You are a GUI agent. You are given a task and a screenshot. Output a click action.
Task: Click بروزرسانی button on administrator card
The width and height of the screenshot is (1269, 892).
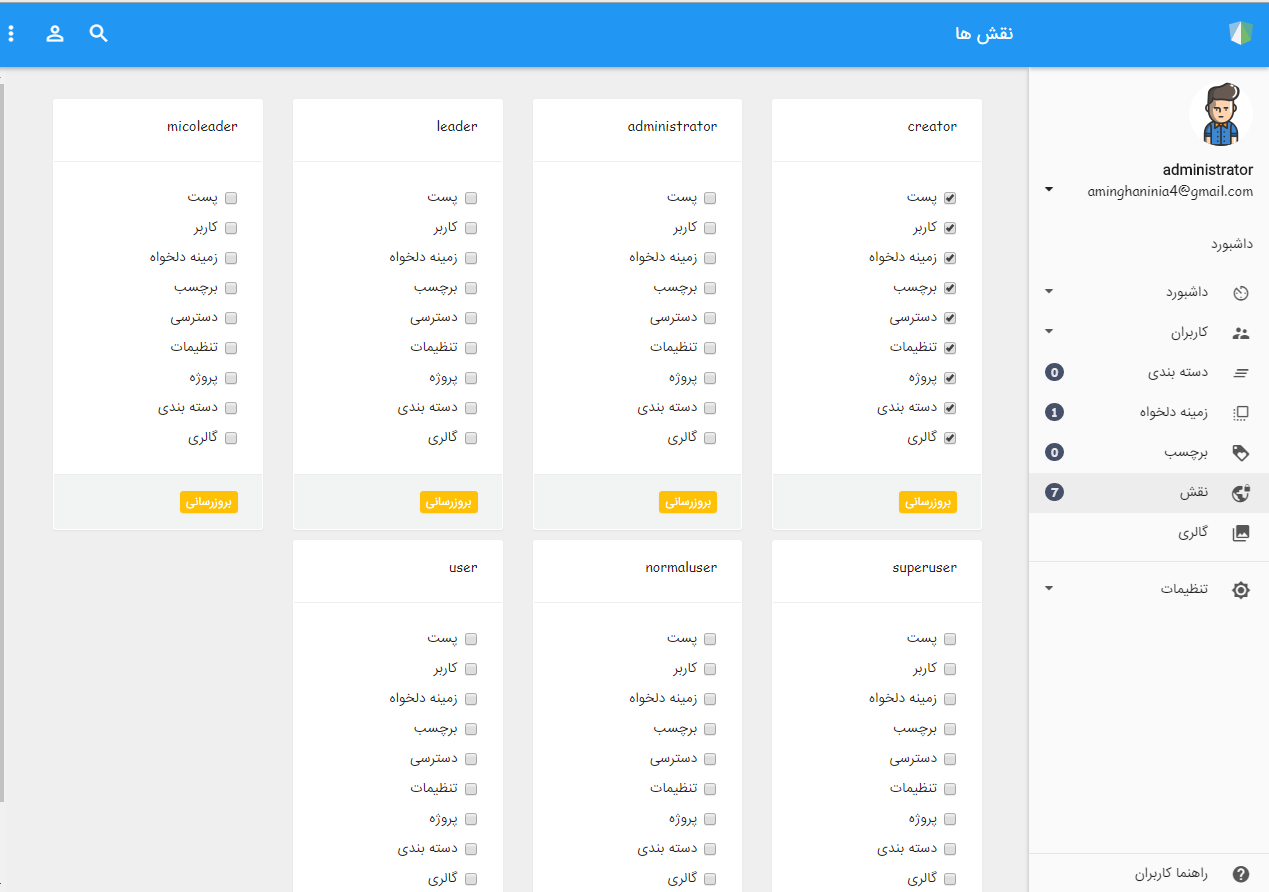688,502
